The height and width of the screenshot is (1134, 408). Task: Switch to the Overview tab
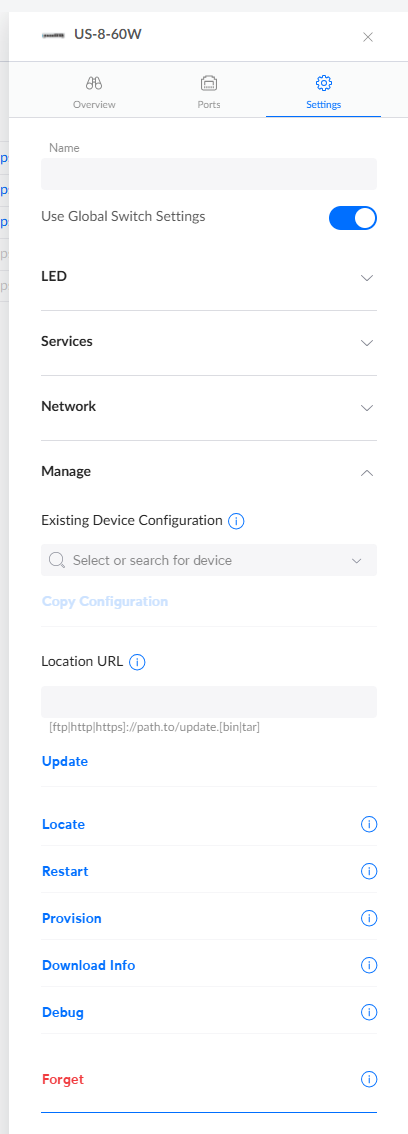click(94, 93)
